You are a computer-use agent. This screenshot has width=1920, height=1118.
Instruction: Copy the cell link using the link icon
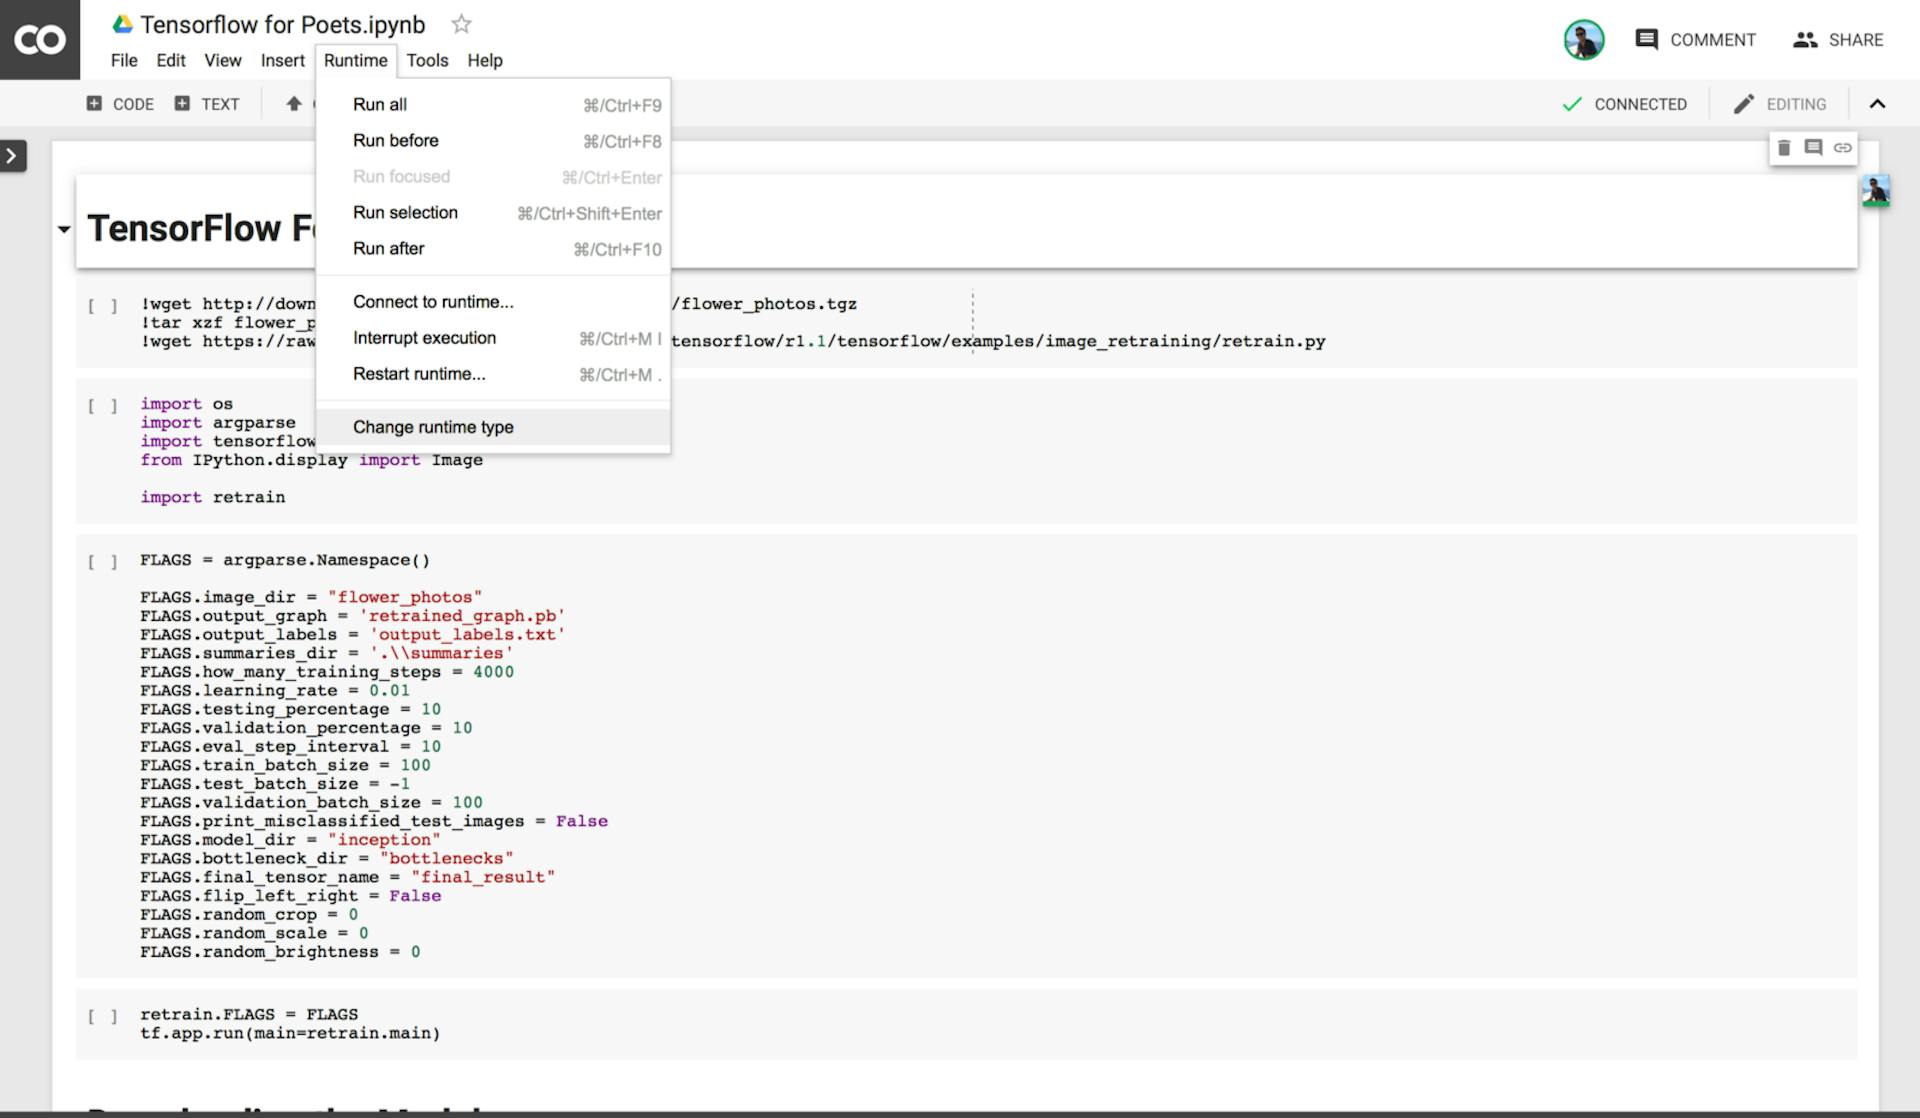point(1843,147)
